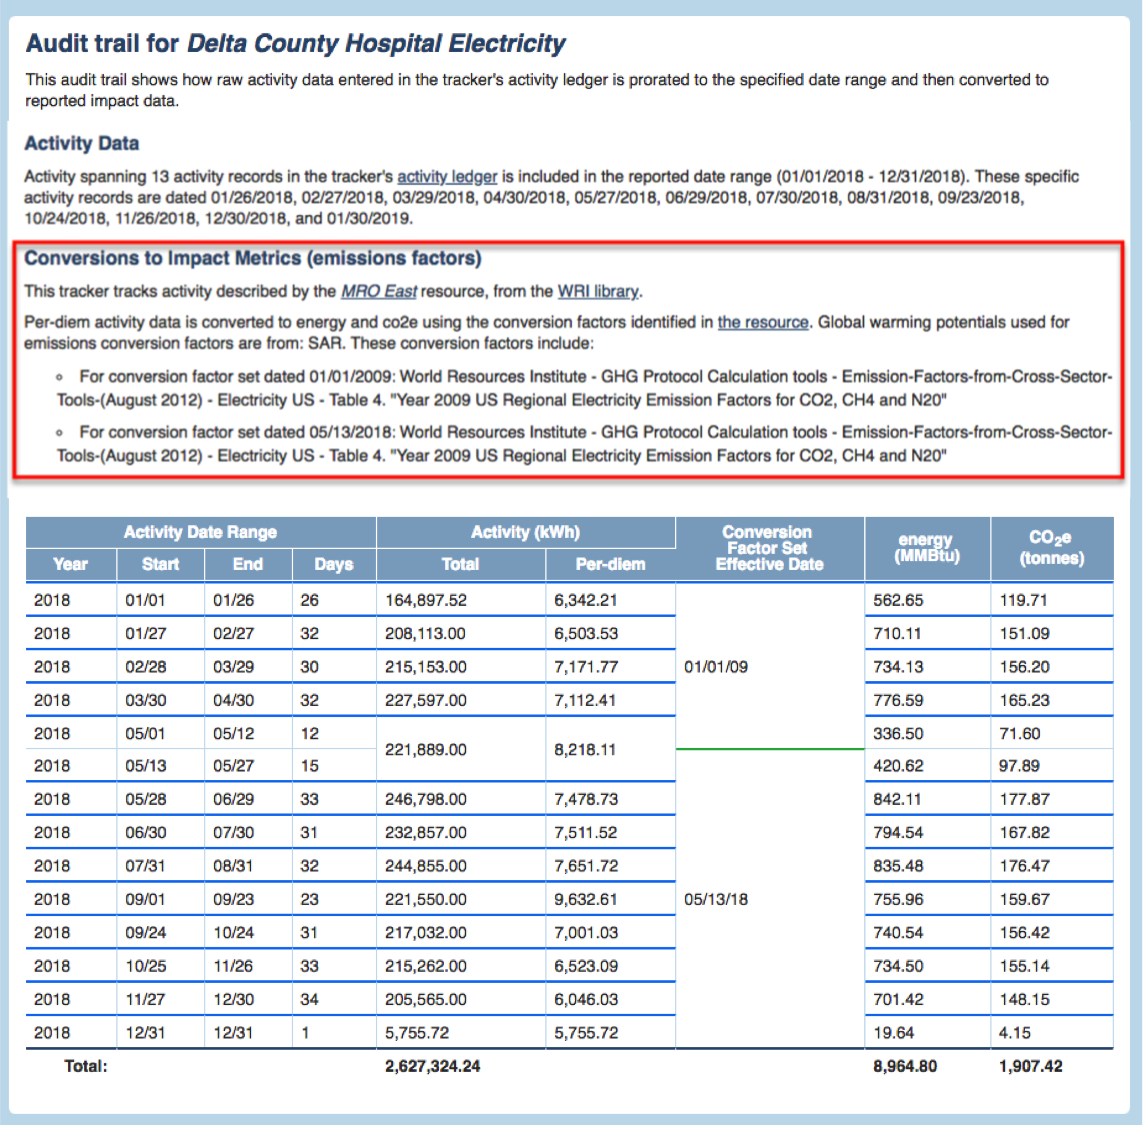The width and height of the screenshot is (1143, 1125).
Task: Select the 01/01/09 effective date cell
Action: tap(716, 667)
